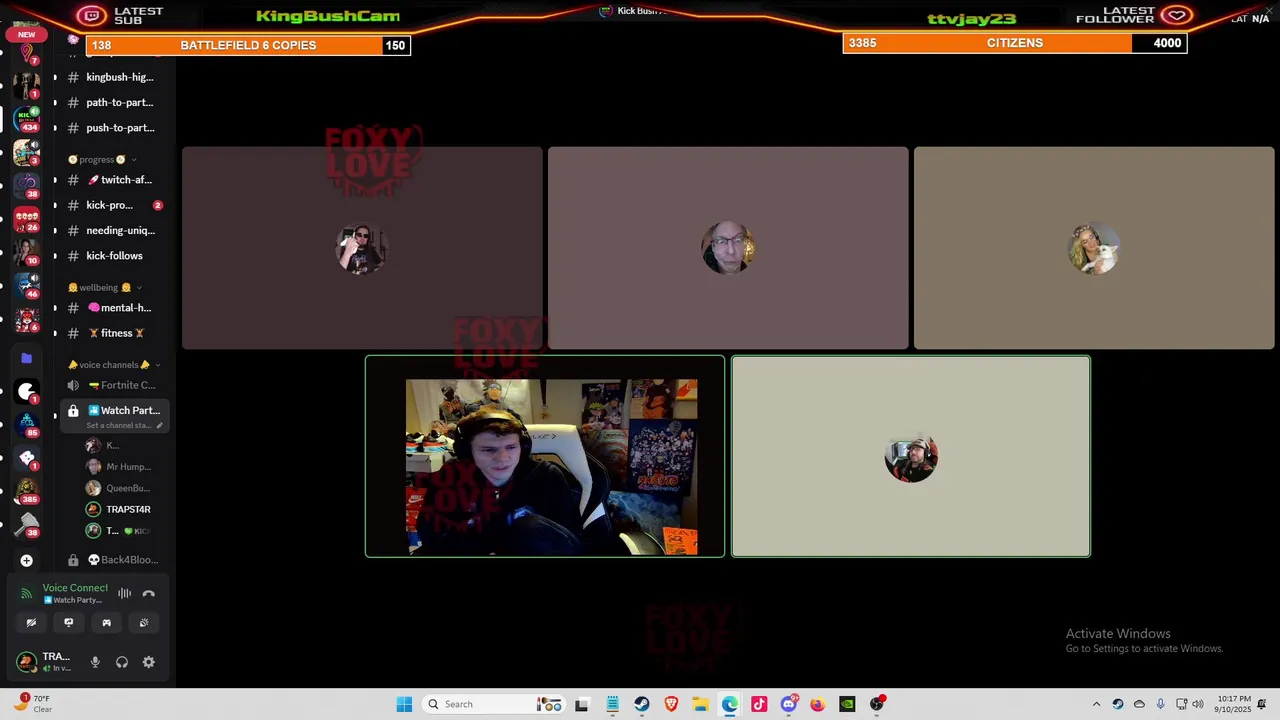Collapse the wellbeing category

pyautogui.click(x=105, y=287)
